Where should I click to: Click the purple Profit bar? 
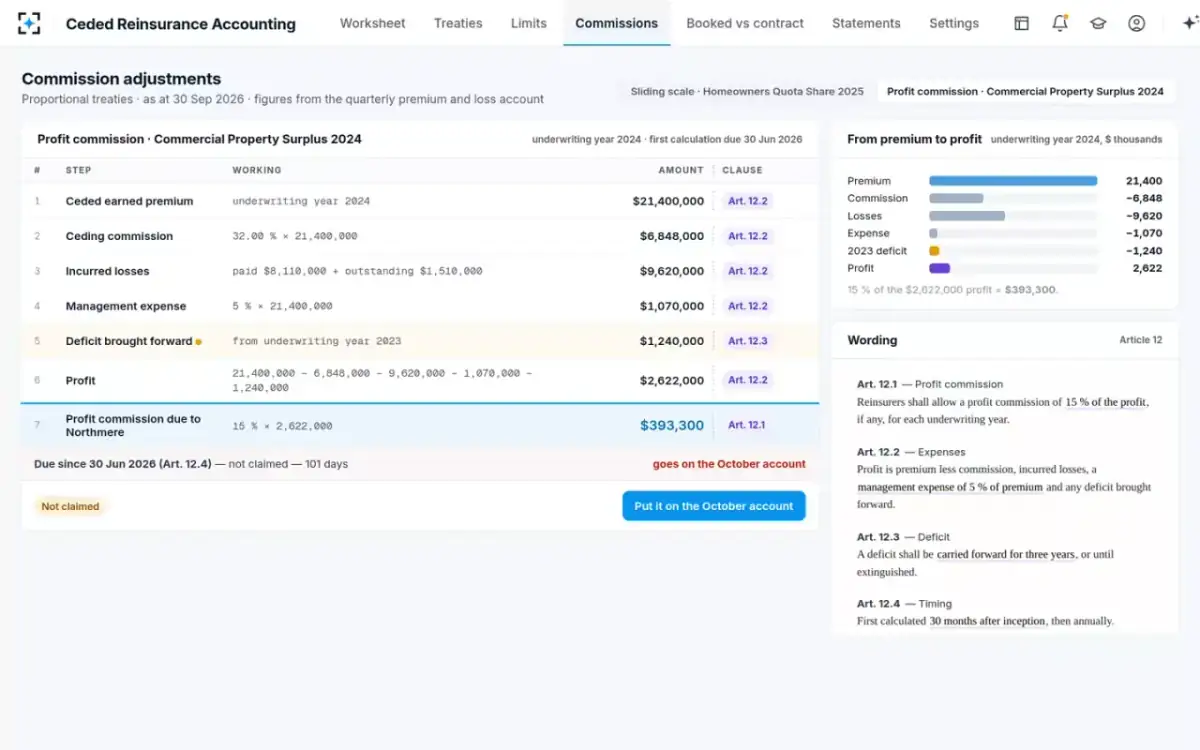point(940,268)
